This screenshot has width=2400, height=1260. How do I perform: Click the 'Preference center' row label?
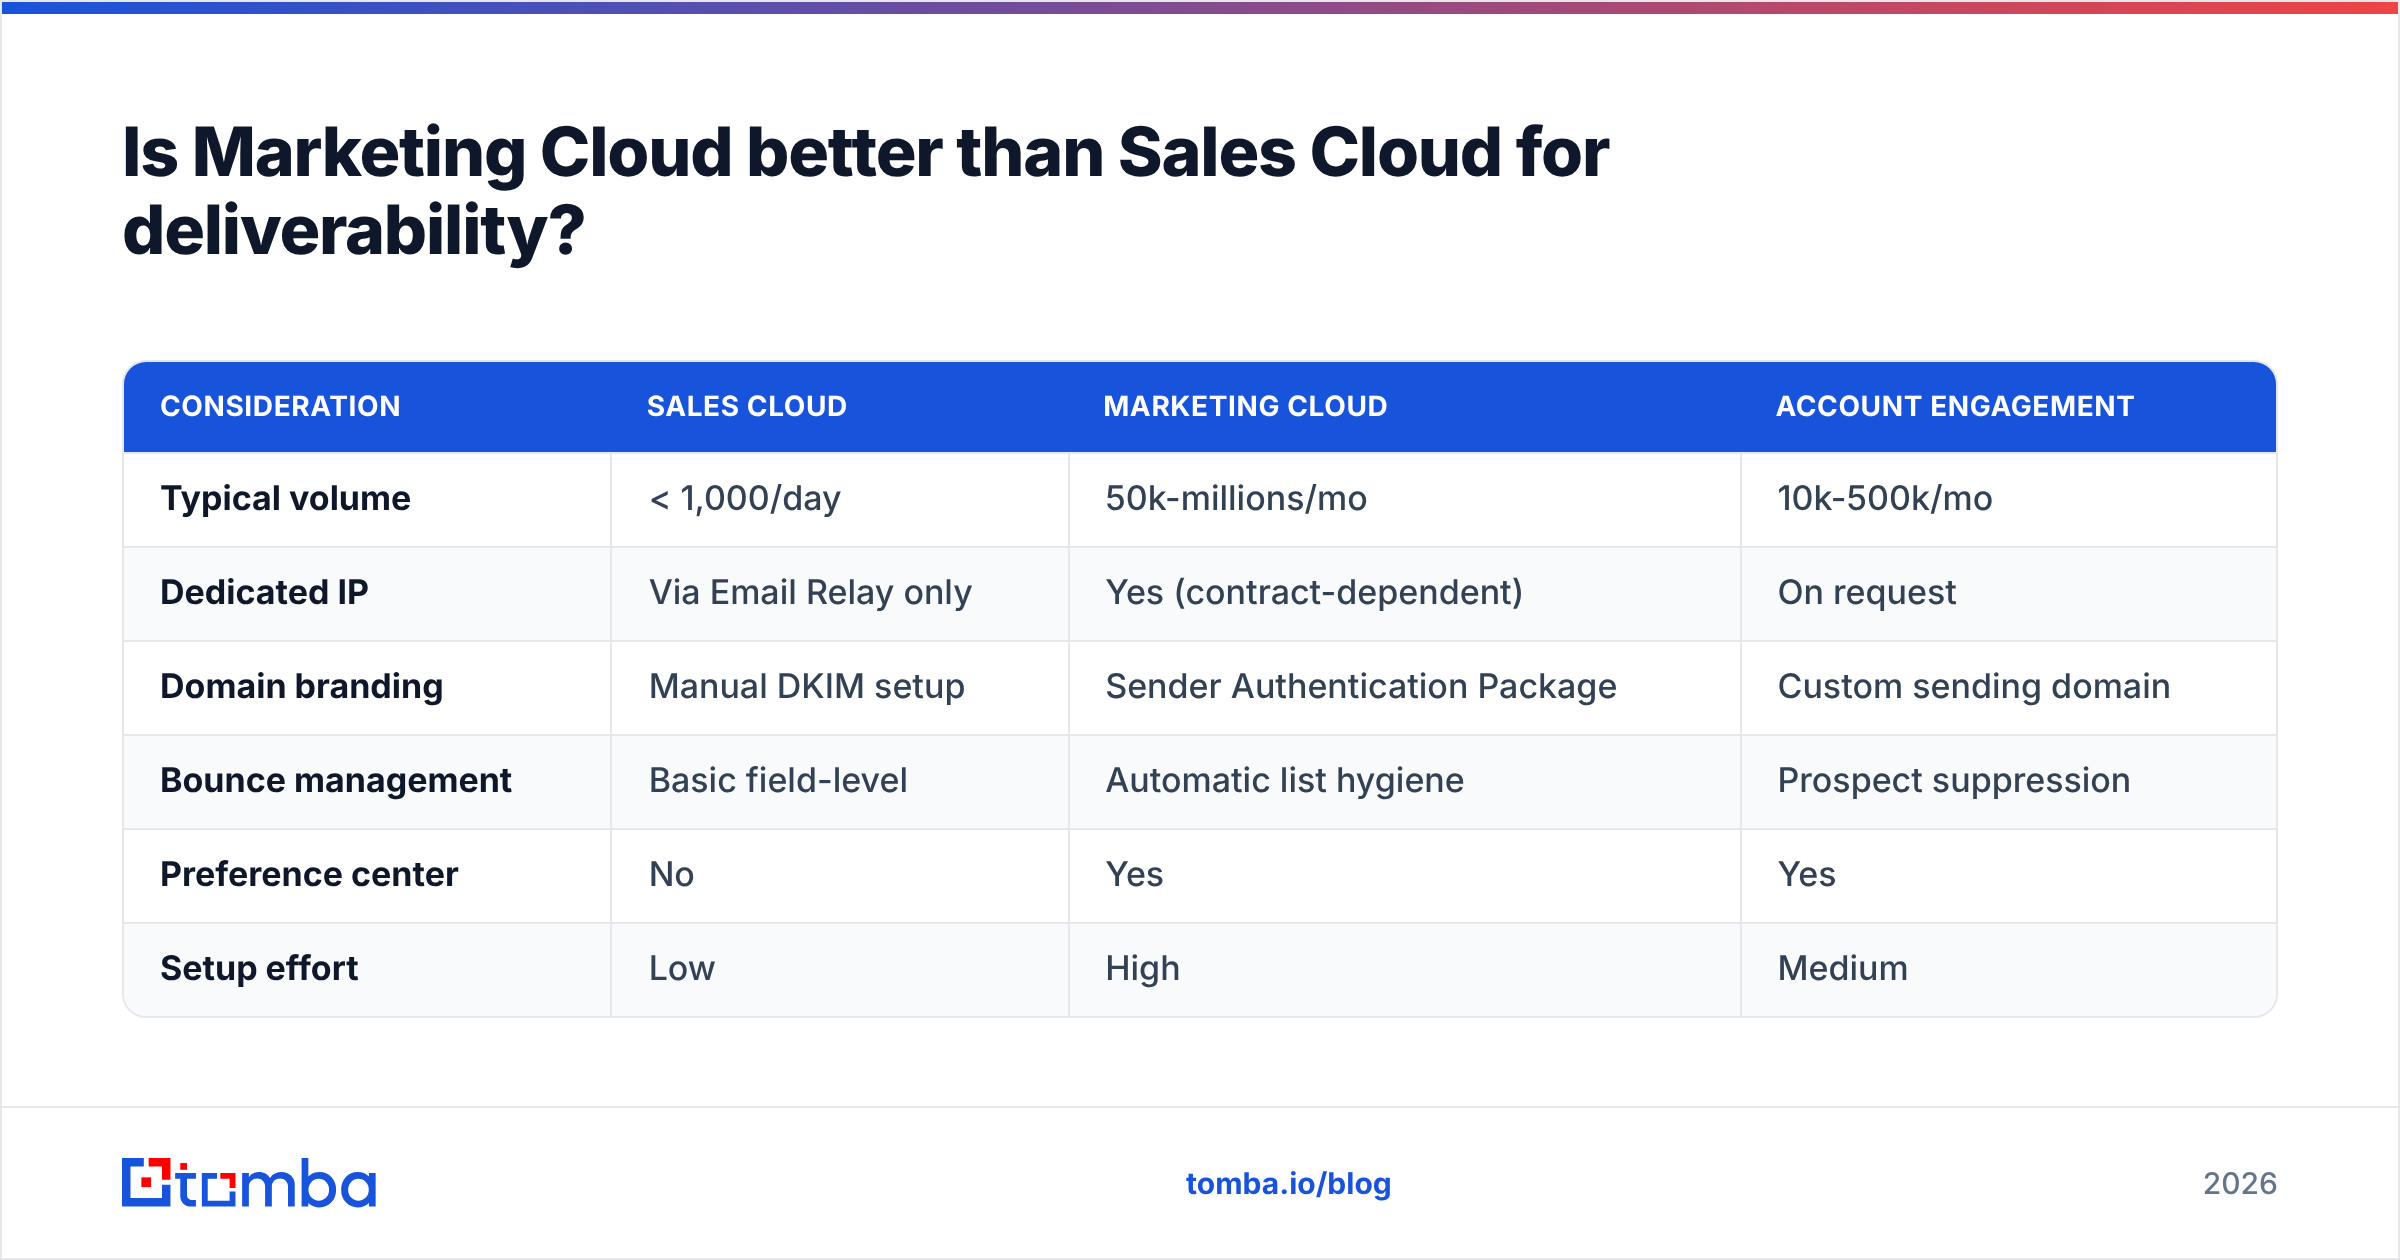pos(309,874)
